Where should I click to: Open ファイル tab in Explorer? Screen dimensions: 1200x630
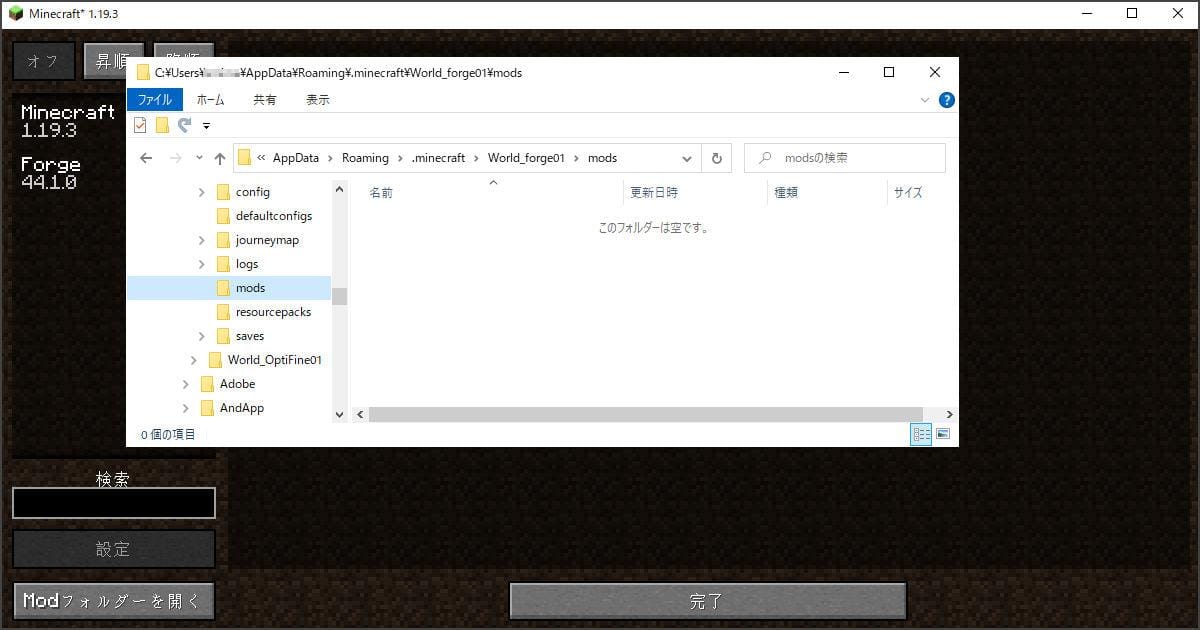tap(155, 100)
